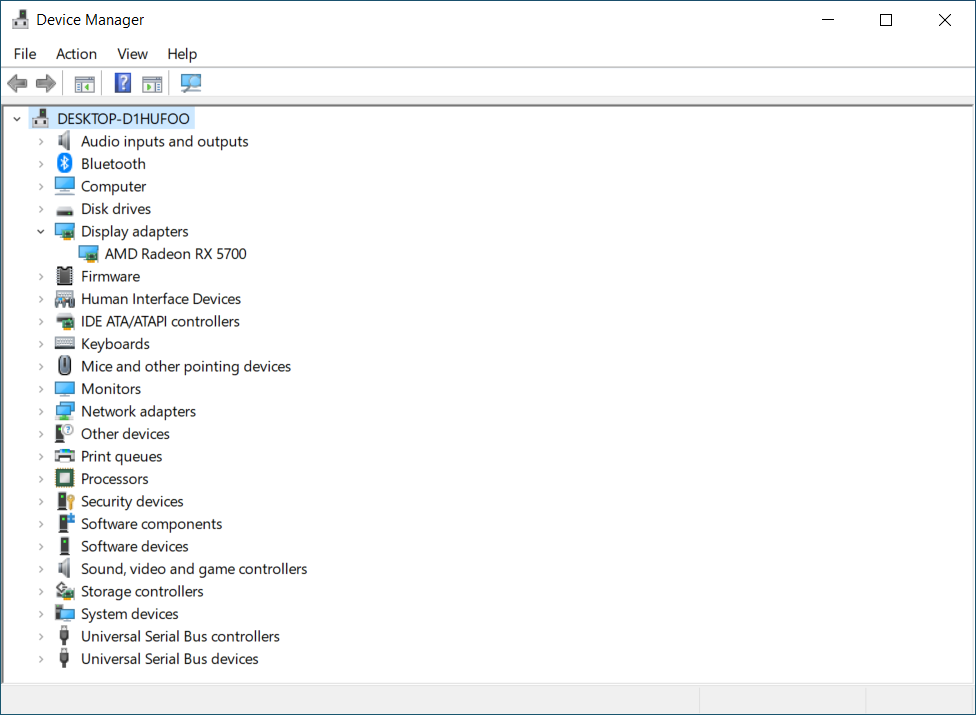Select the AMD Radeon RX 5700 display adapter icon

pyautogui.click(x=88, y=253)
